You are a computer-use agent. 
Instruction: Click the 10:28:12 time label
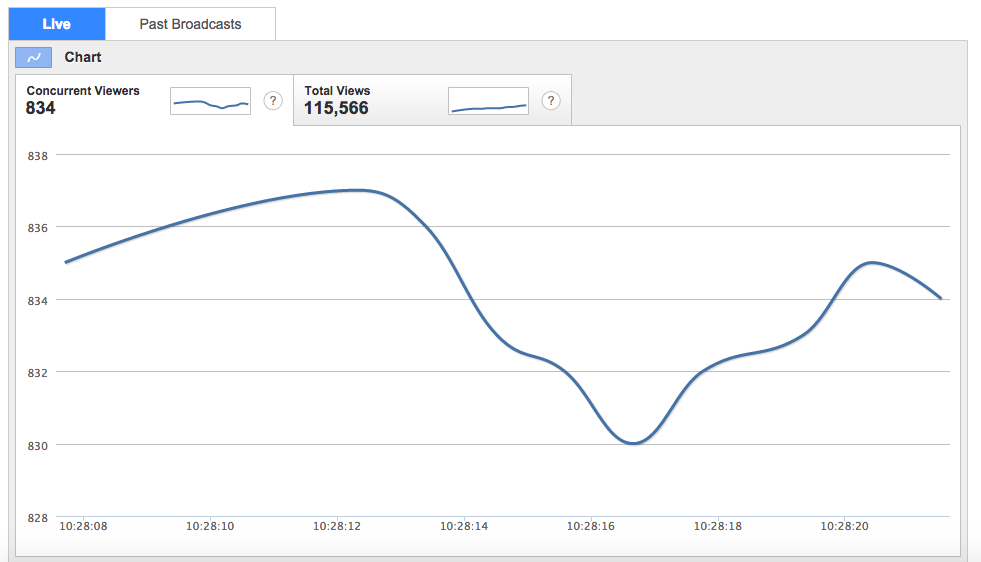[337, 526]
